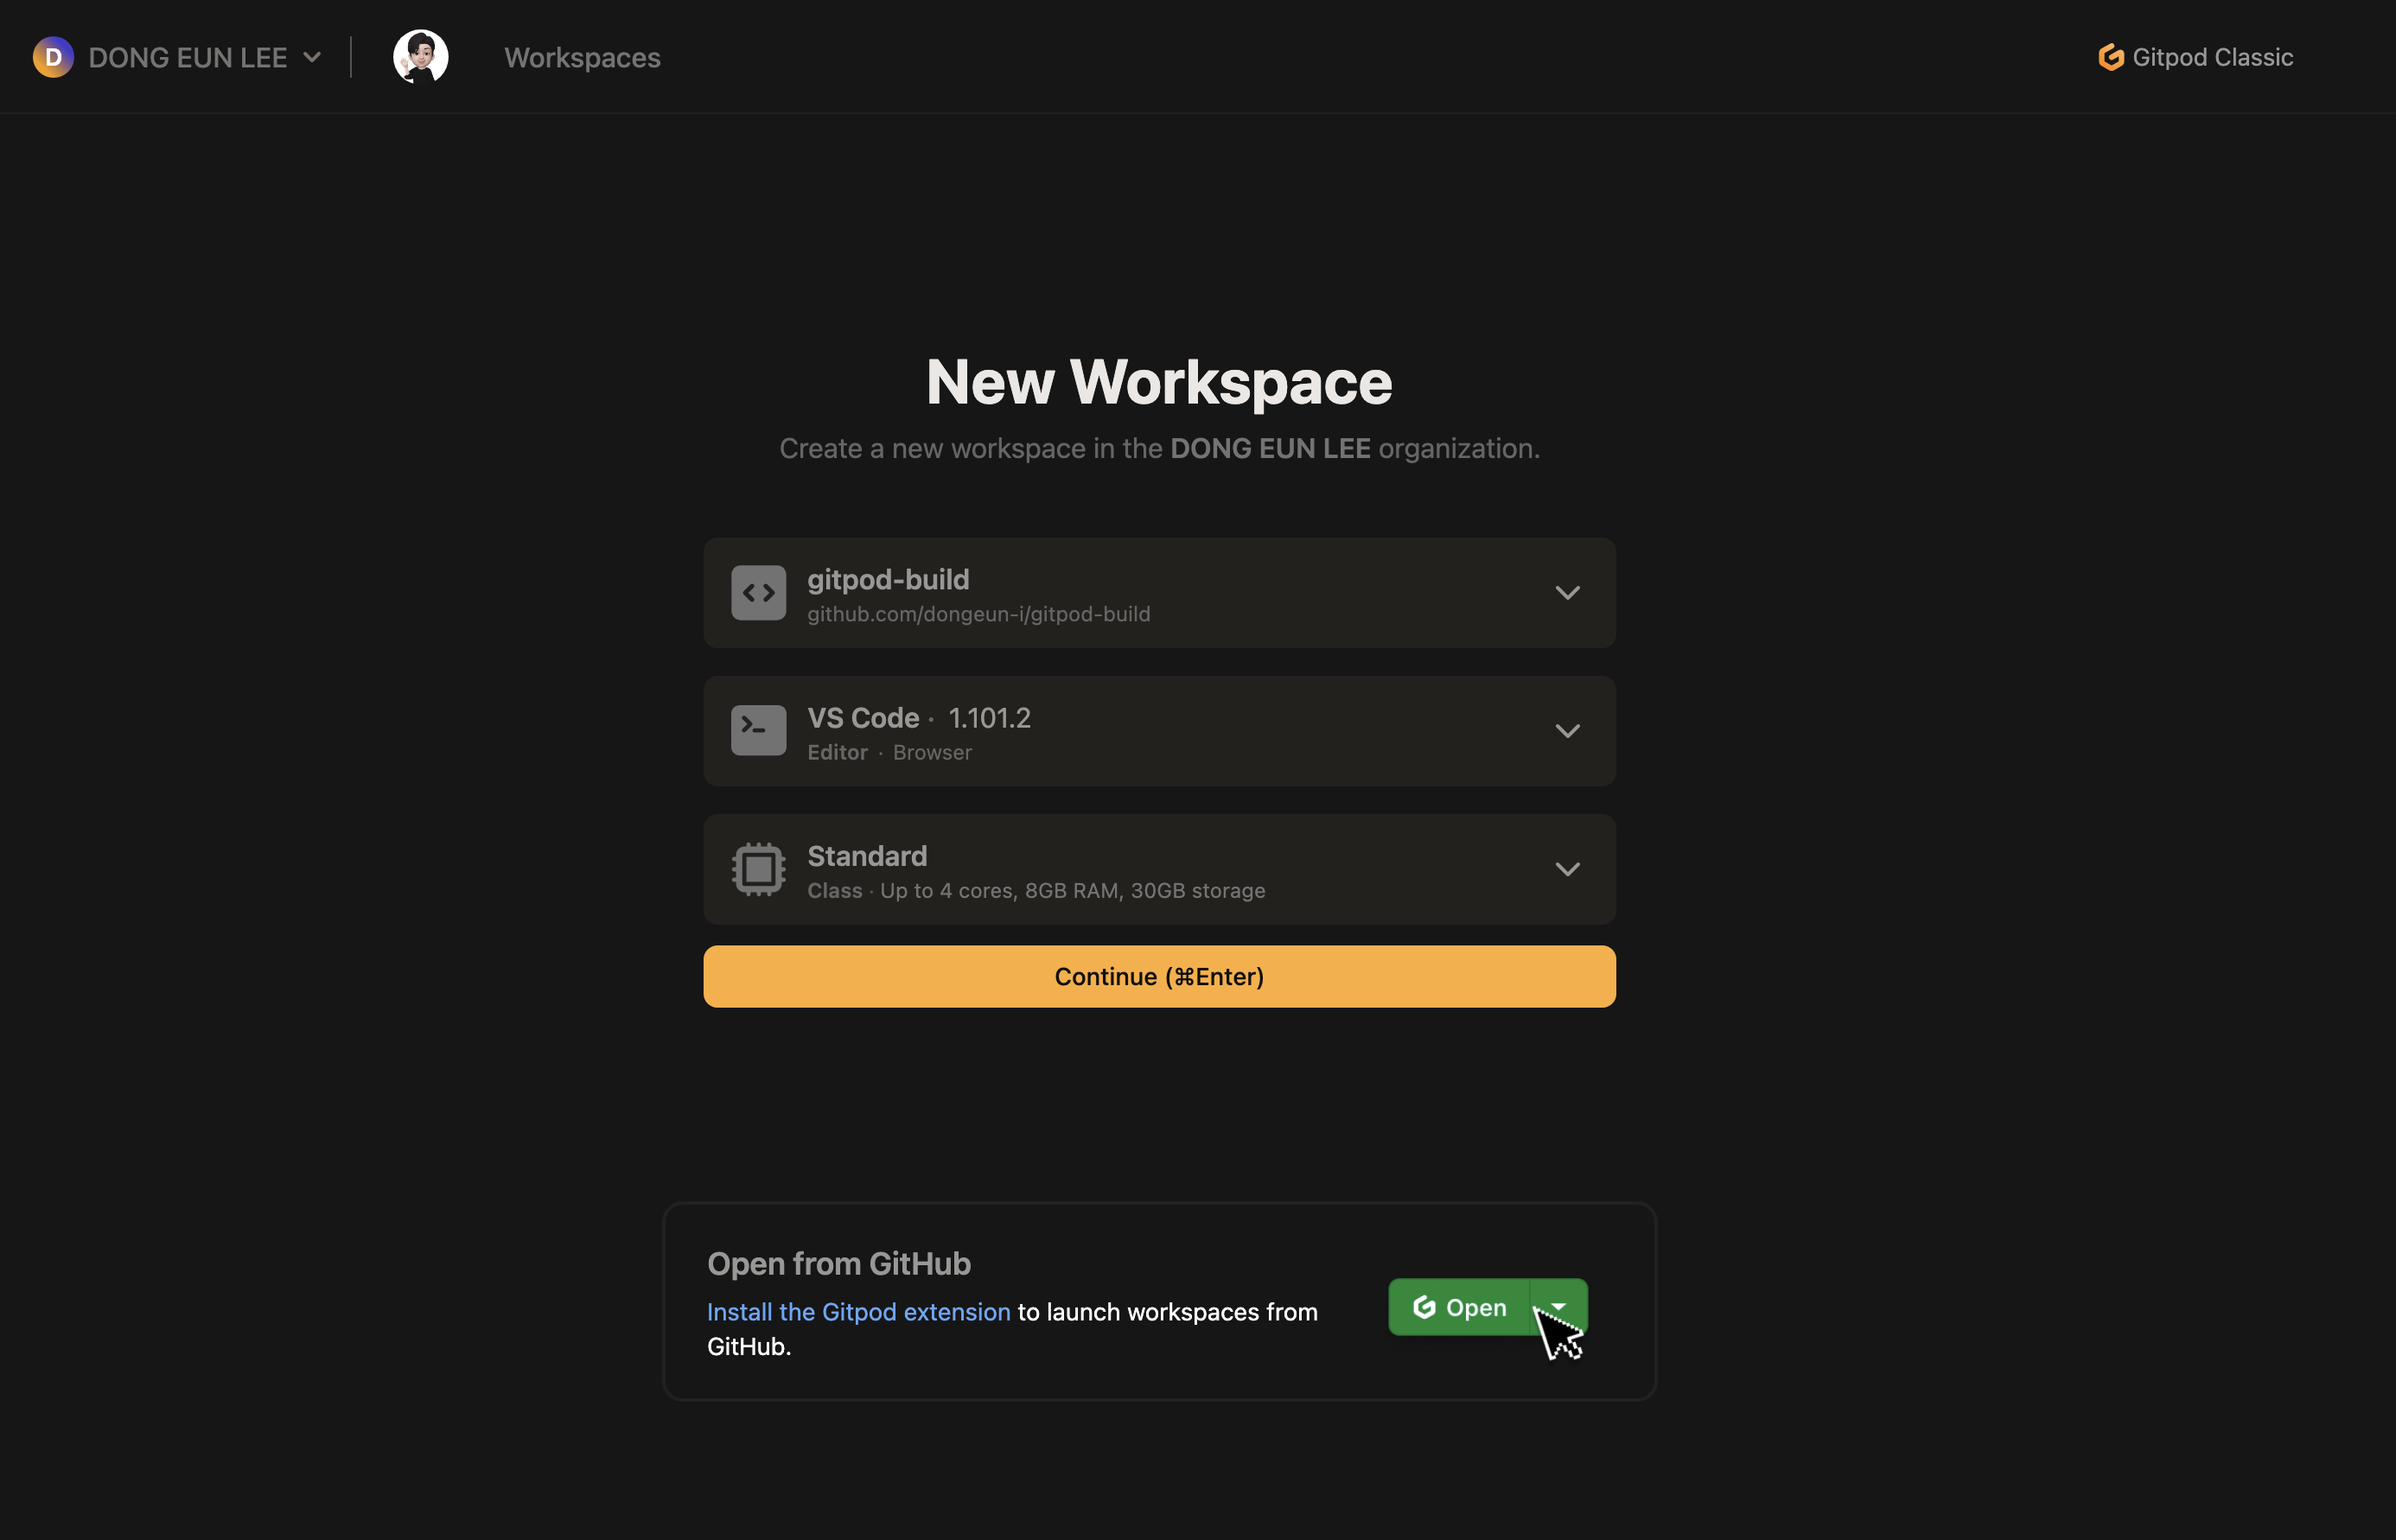Expand the VS Code editor chevron
This screenshot has width=2396, height=1540.
[x=1567, y=731]
